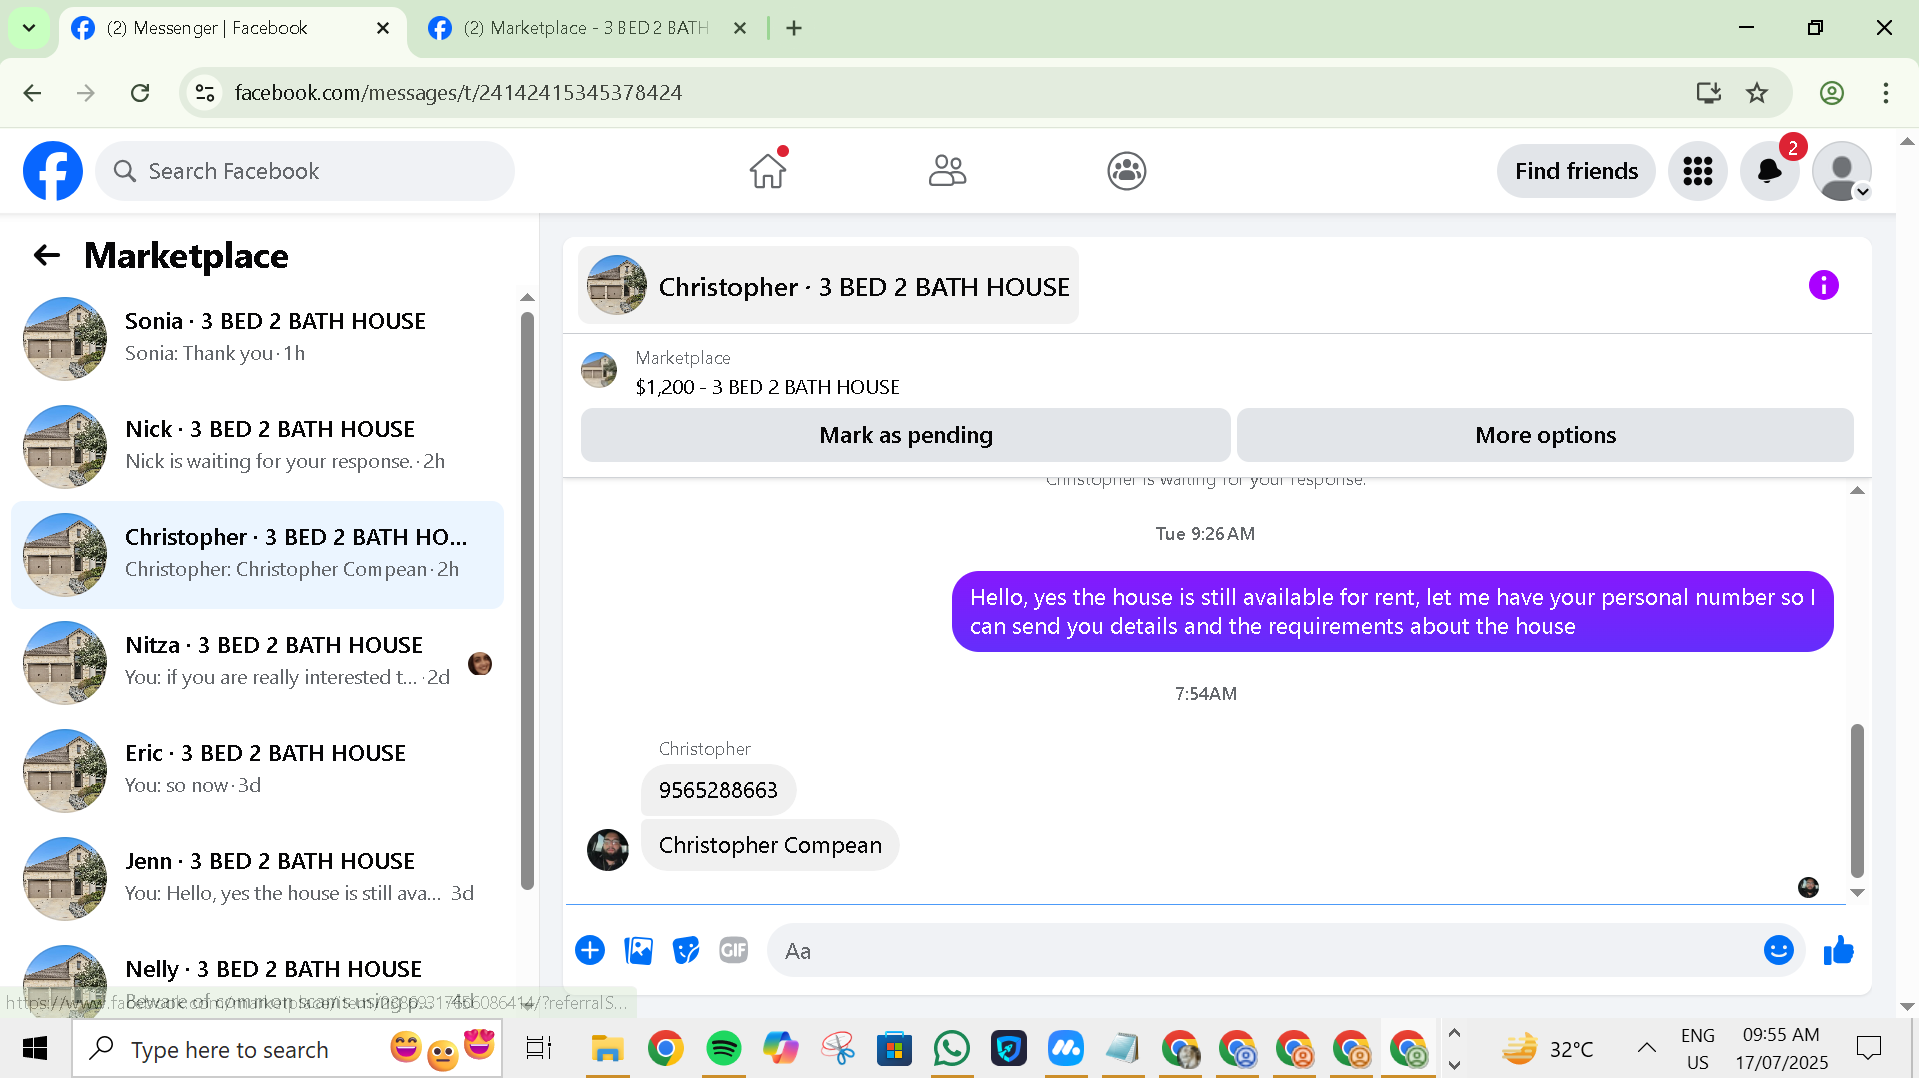The width and height of the screenshot is (1919, 1078).
Task: Click the chat message scrollbar thumb
Action: [1857, 800]
